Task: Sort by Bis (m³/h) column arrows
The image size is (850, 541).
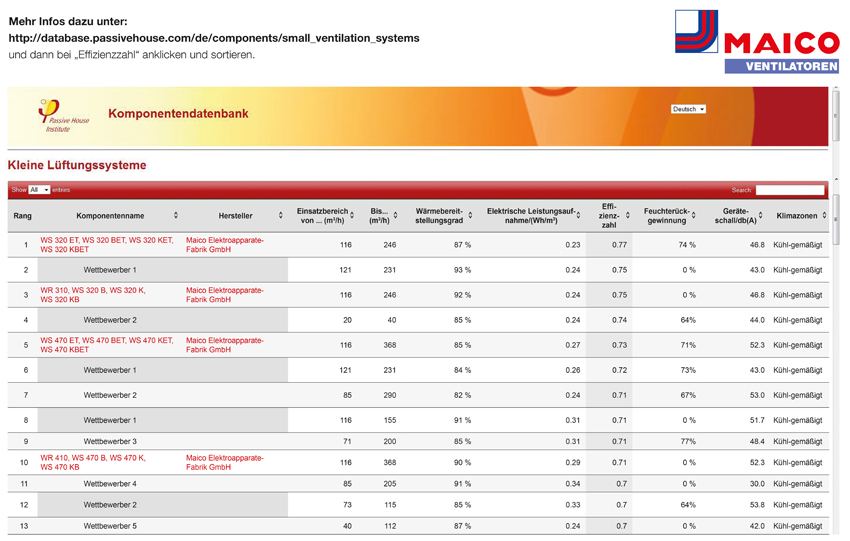Action: pos(396,215)
